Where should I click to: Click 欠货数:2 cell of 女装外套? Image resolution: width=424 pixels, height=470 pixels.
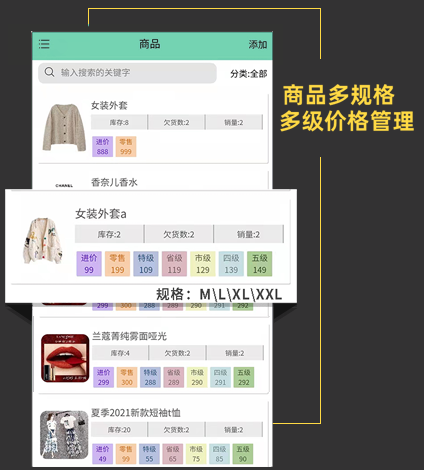pos(176,122)
